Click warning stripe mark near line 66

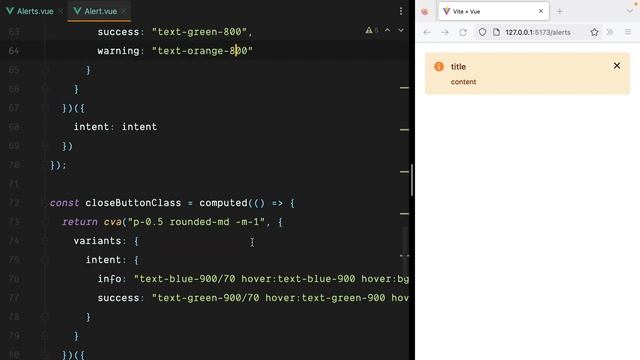(404, 88)
